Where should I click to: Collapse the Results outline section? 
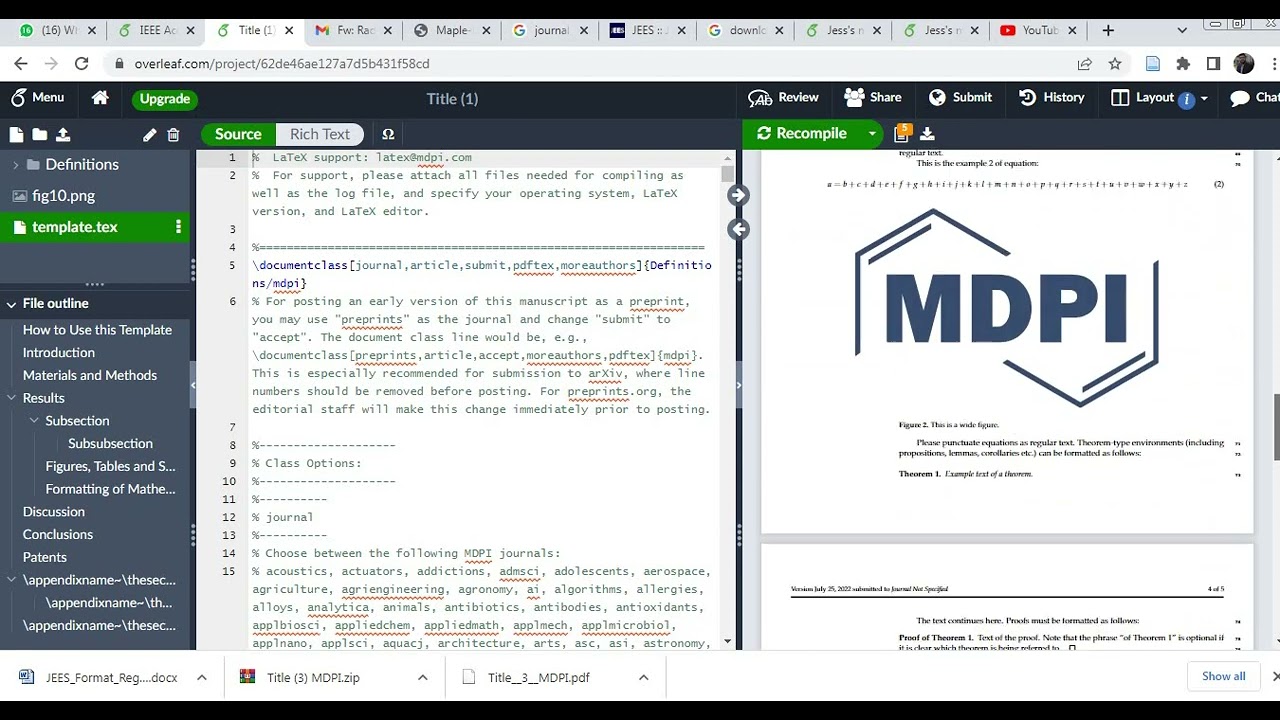click(x=12, y=398)
